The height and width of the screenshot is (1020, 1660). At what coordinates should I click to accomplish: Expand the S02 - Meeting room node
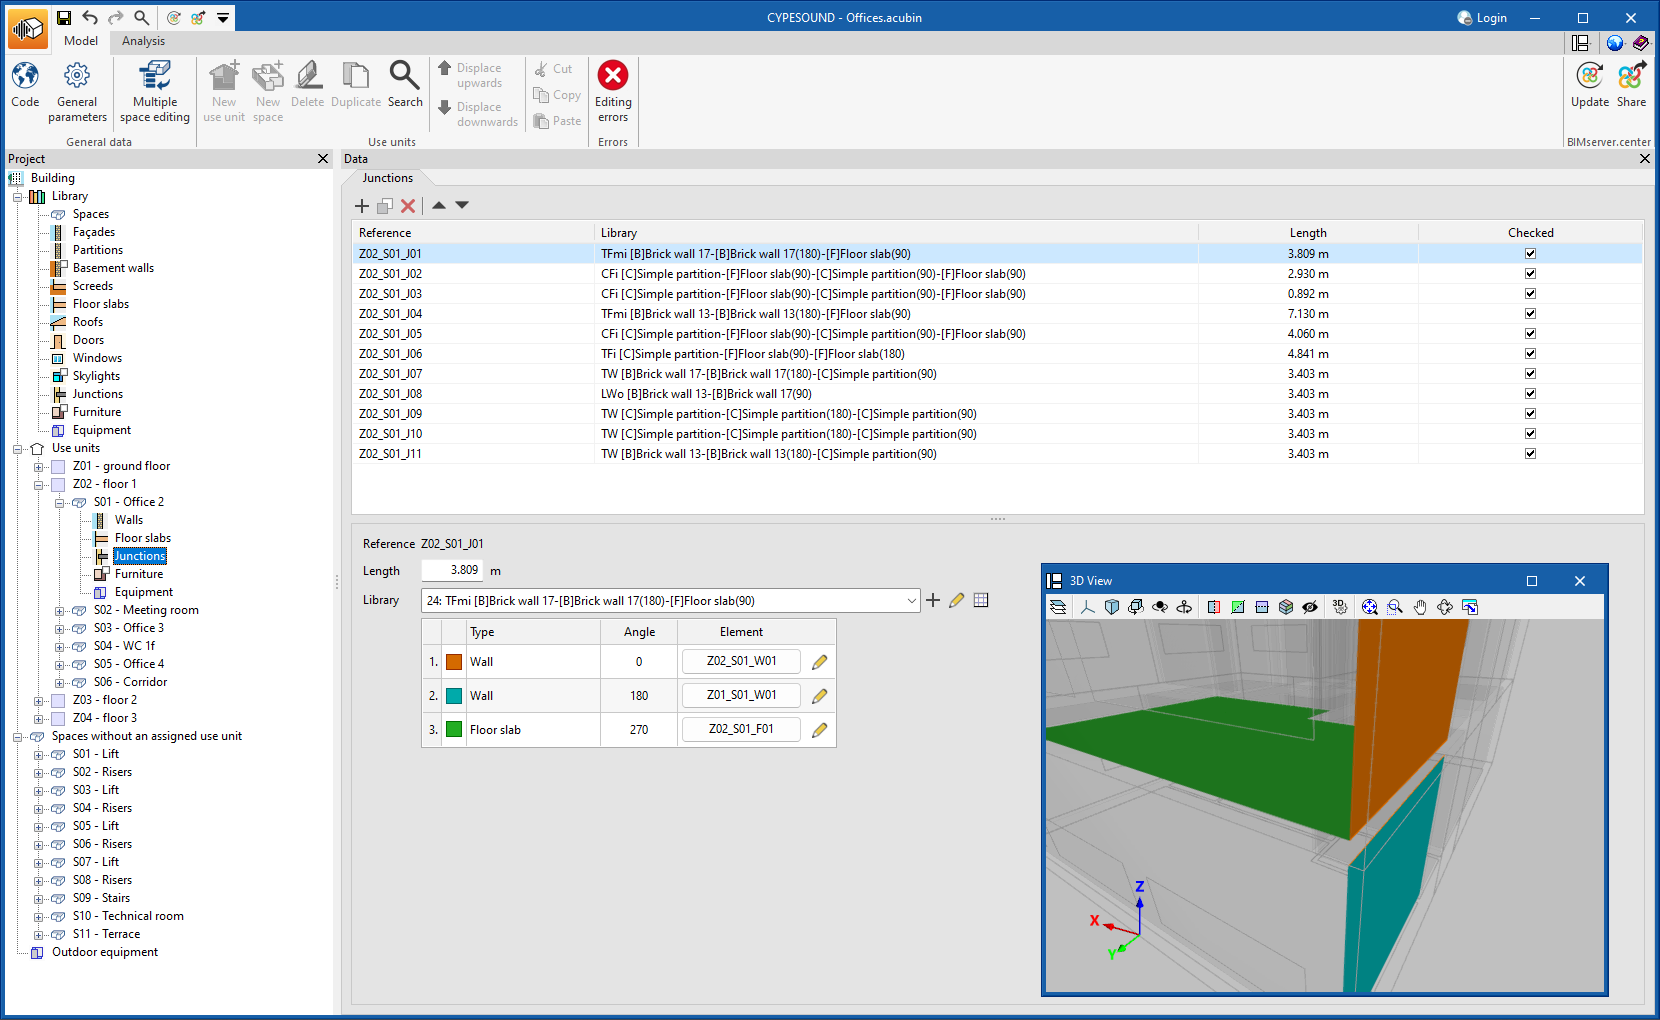coord(60,611)
